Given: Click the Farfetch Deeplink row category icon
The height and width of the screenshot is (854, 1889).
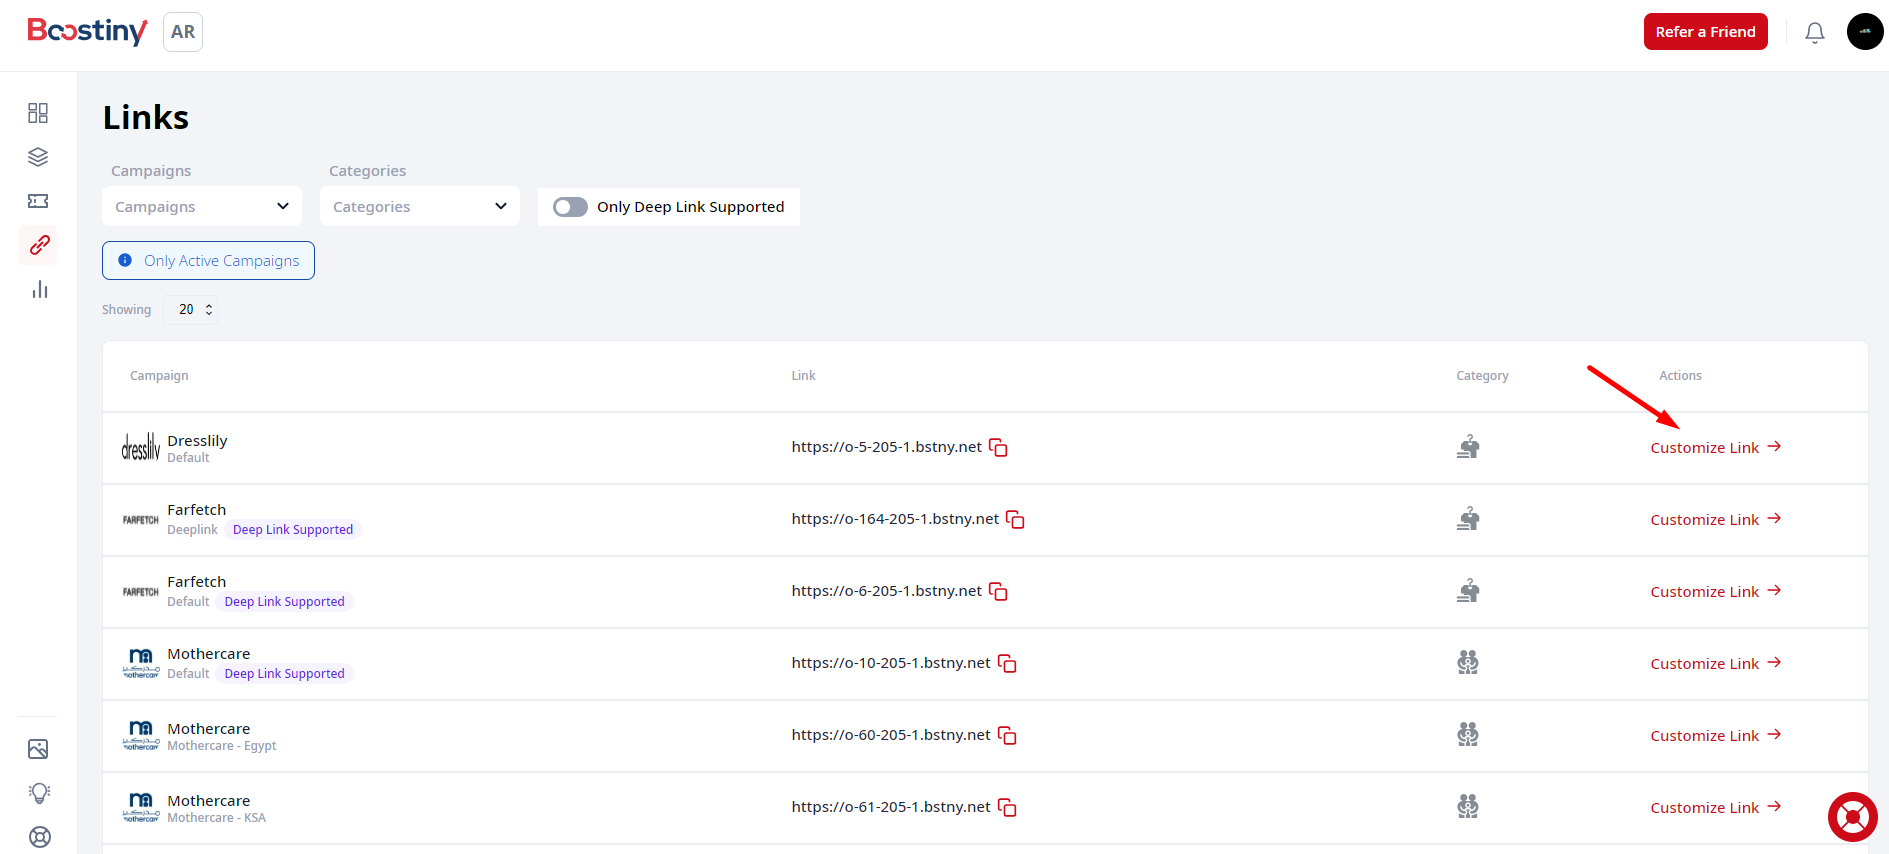Looking at the screenshot, I should click(x=1468, y=519).
